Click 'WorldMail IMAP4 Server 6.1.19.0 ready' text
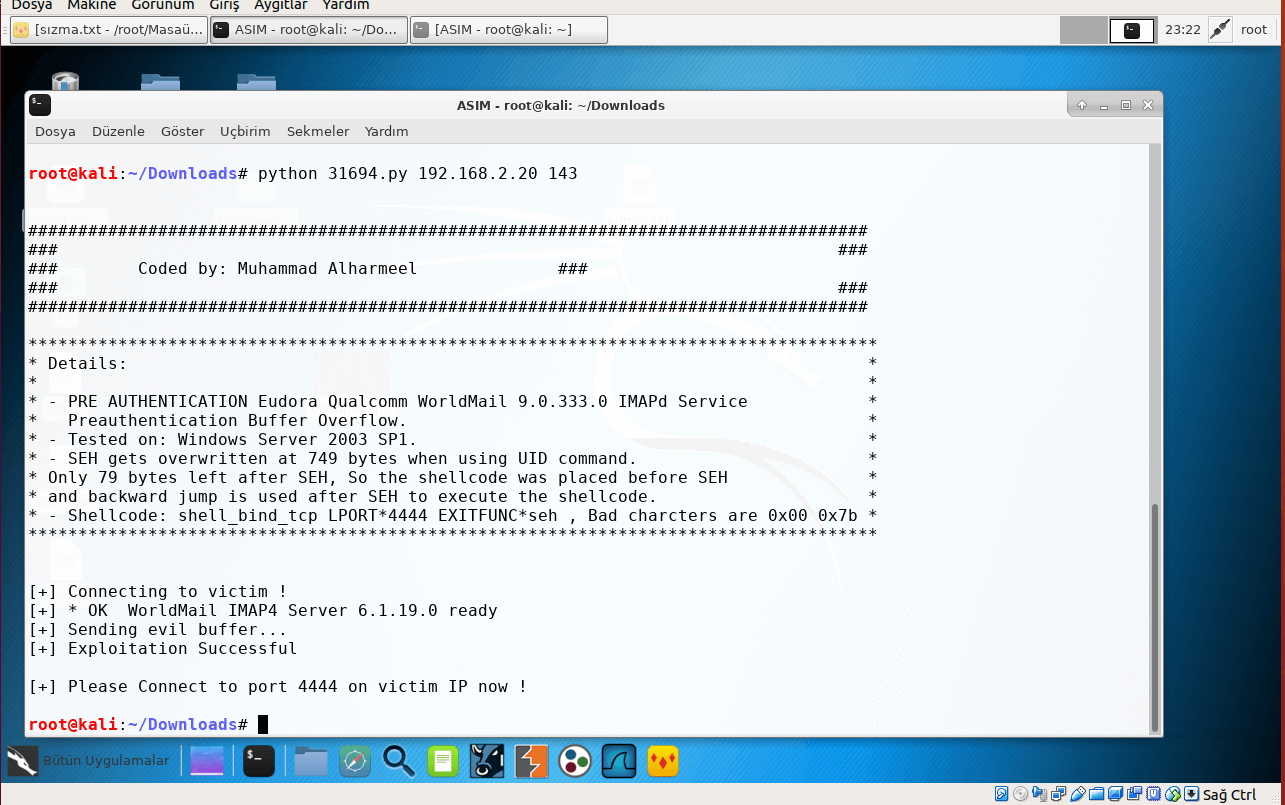1285x805 pixels. [x=312, y=611]
